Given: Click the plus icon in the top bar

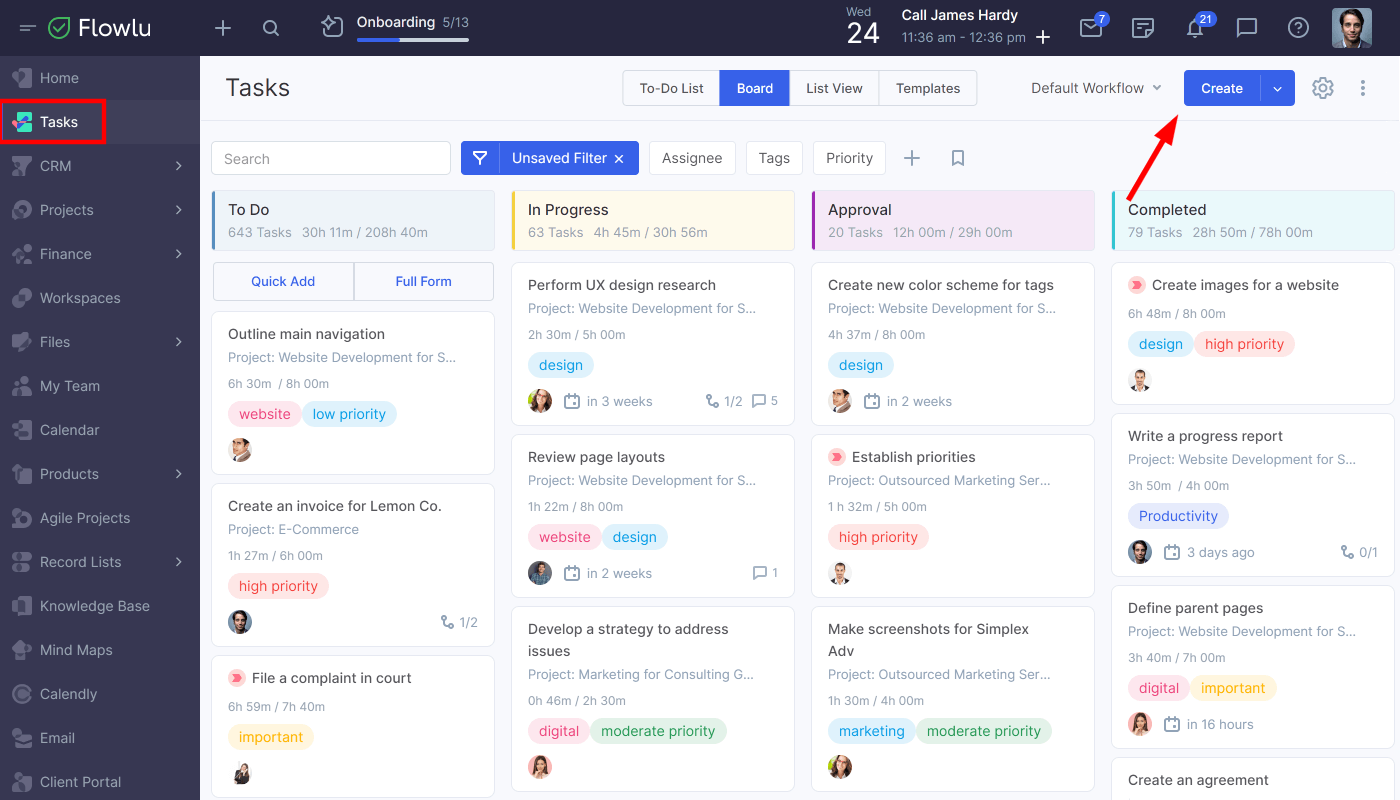Looking at the screenshot, I should coord(223,28).
